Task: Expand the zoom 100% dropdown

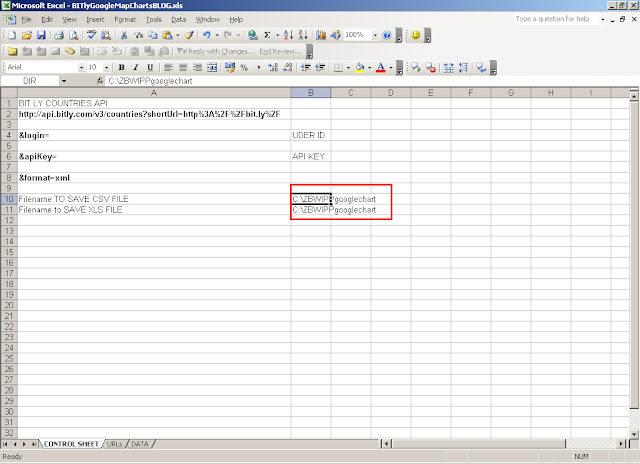Action: (375, 35)
